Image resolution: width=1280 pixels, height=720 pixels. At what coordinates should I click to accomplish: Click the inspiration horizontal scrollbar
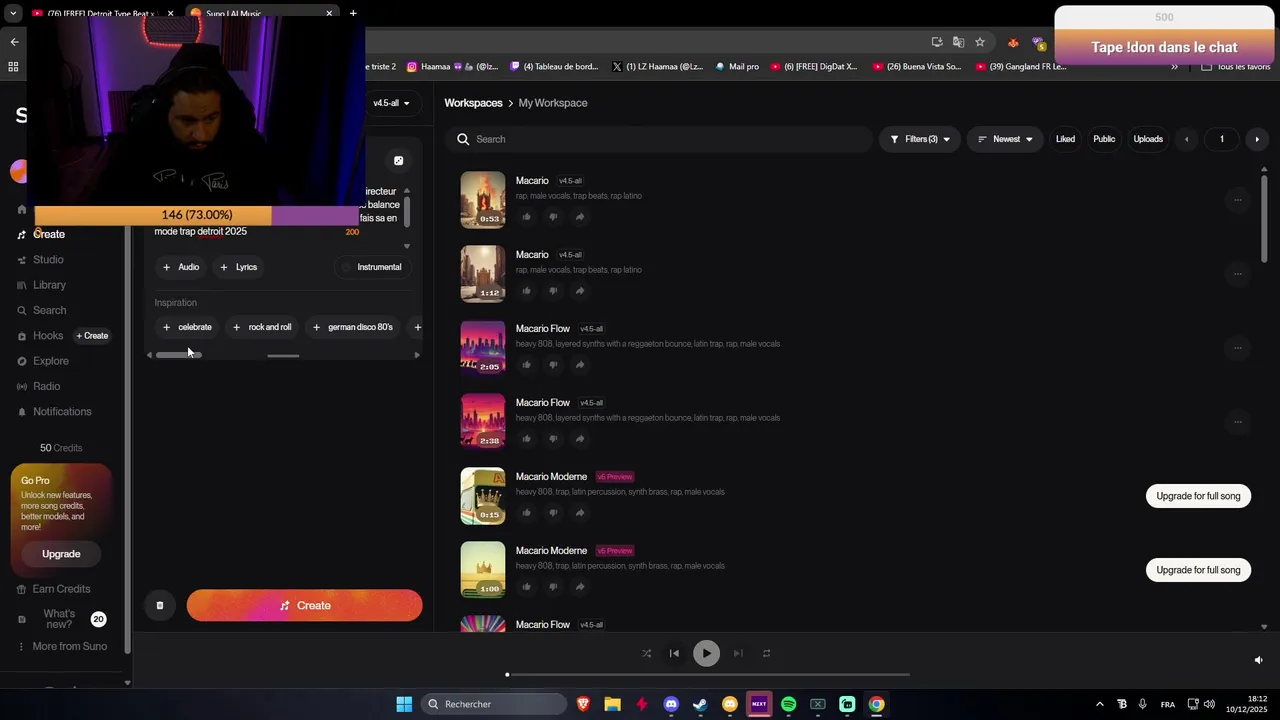point(179,355)
